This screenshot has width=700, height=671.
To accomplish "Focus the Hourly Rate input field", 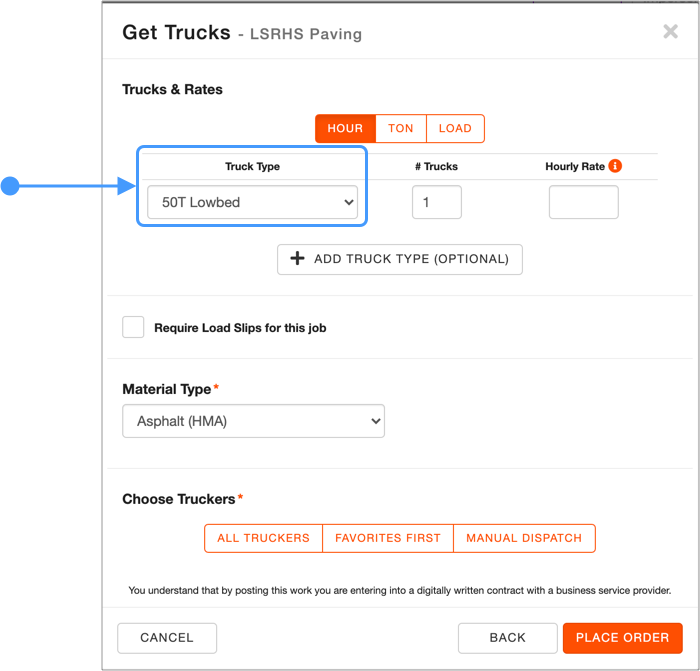I will 583,202.
